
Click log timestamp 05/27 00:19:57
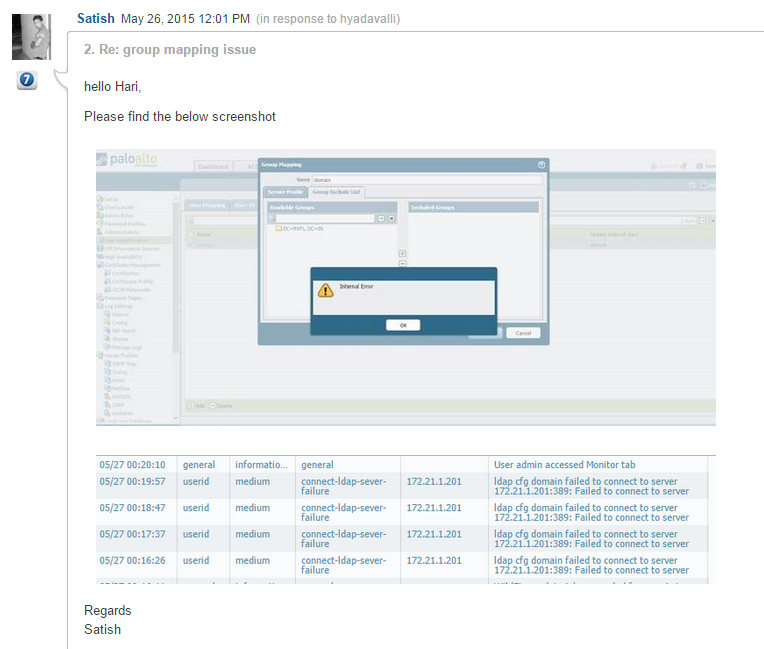point(133,481)
